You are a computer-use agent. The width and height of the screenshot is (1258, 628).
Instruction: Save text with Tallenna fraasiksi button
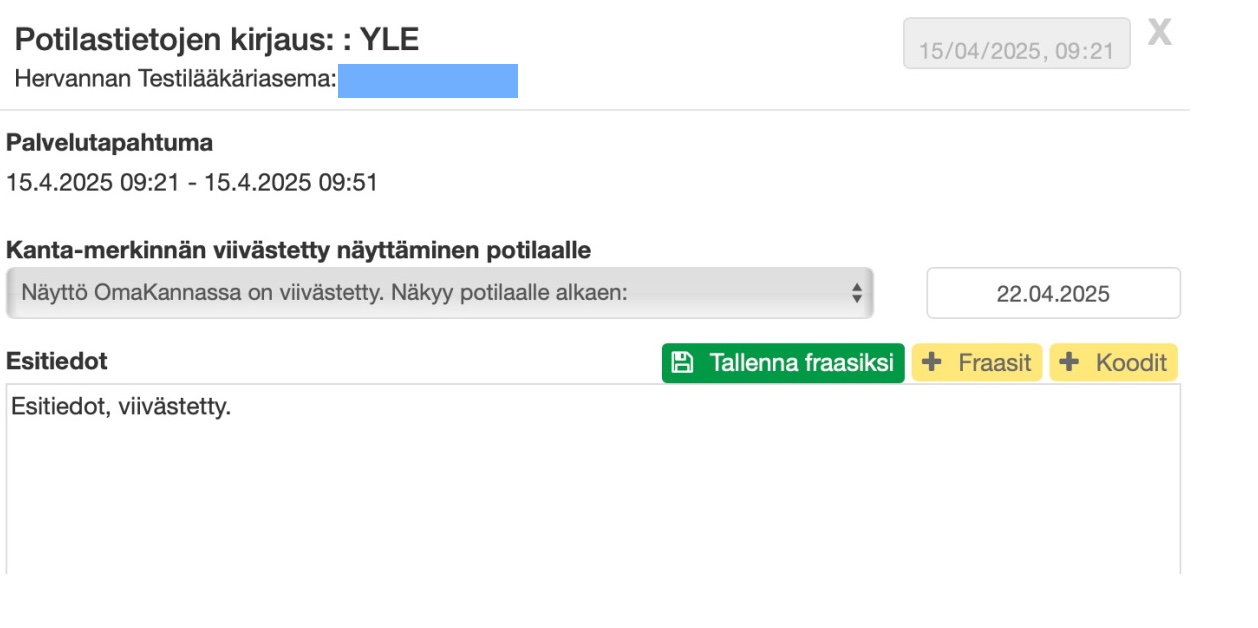click(783, 362)
